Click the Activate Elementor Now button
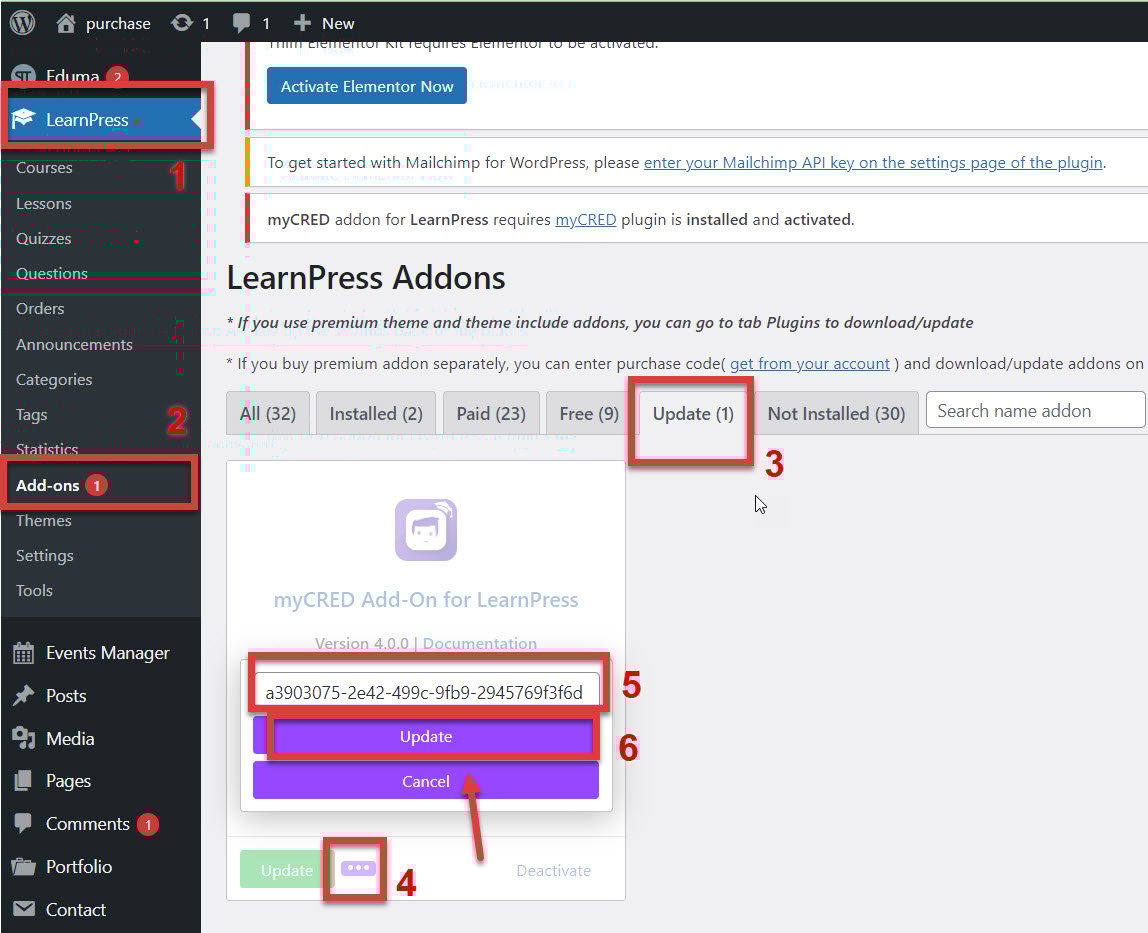The width and height of the screenshot is (1148, 933). tap(367, 86)
